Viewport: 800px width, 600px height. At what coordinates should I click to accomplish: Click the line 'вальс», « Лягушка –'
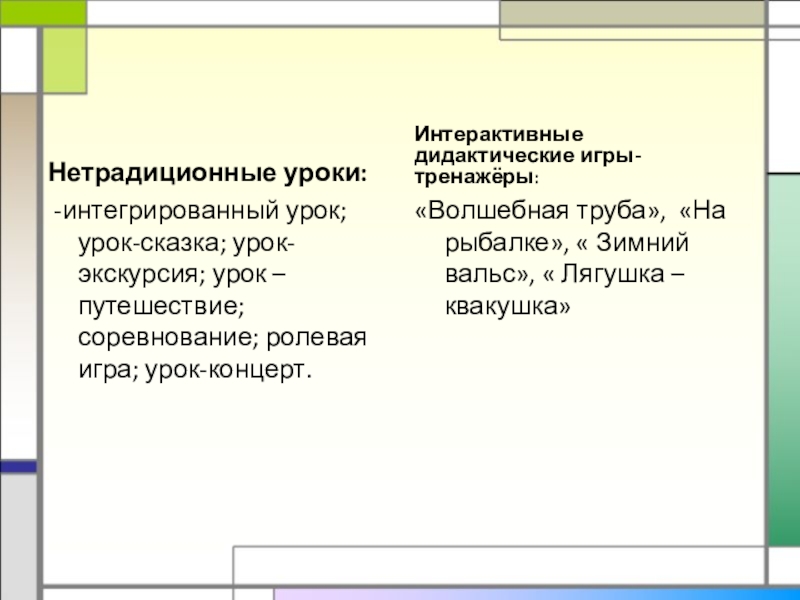pos(565,274)
